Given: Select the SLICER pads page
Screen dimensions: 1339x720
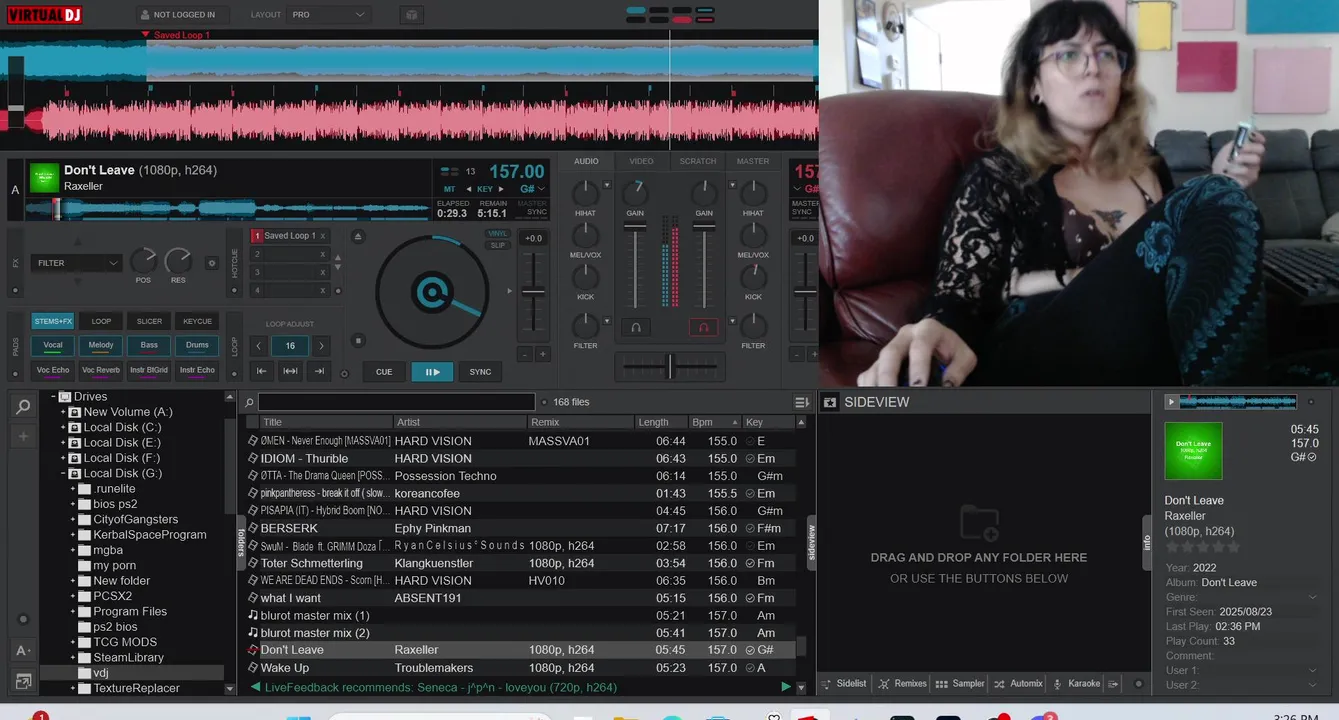Looking at the screenshot, I should click(149, 321).
